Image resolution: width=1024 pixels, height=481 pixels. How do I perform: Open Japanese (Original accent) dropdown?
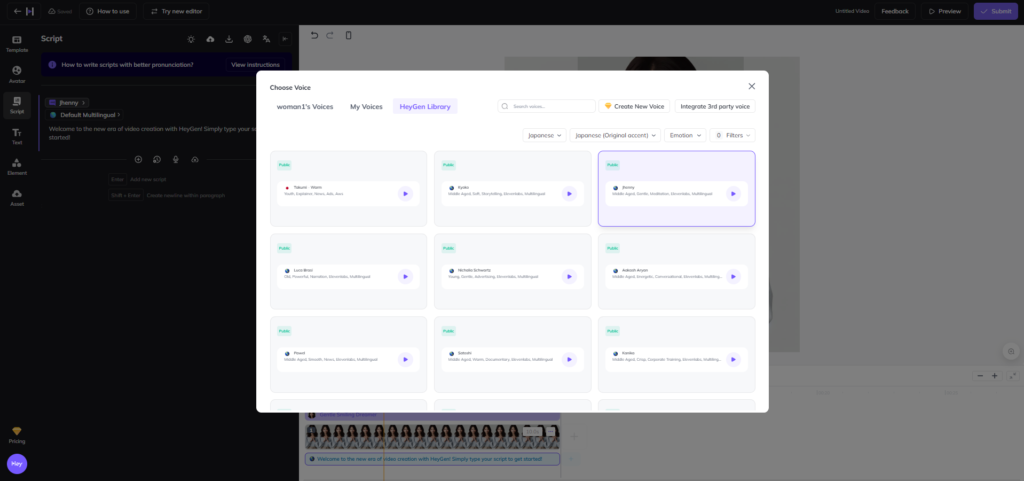(615, 135)
